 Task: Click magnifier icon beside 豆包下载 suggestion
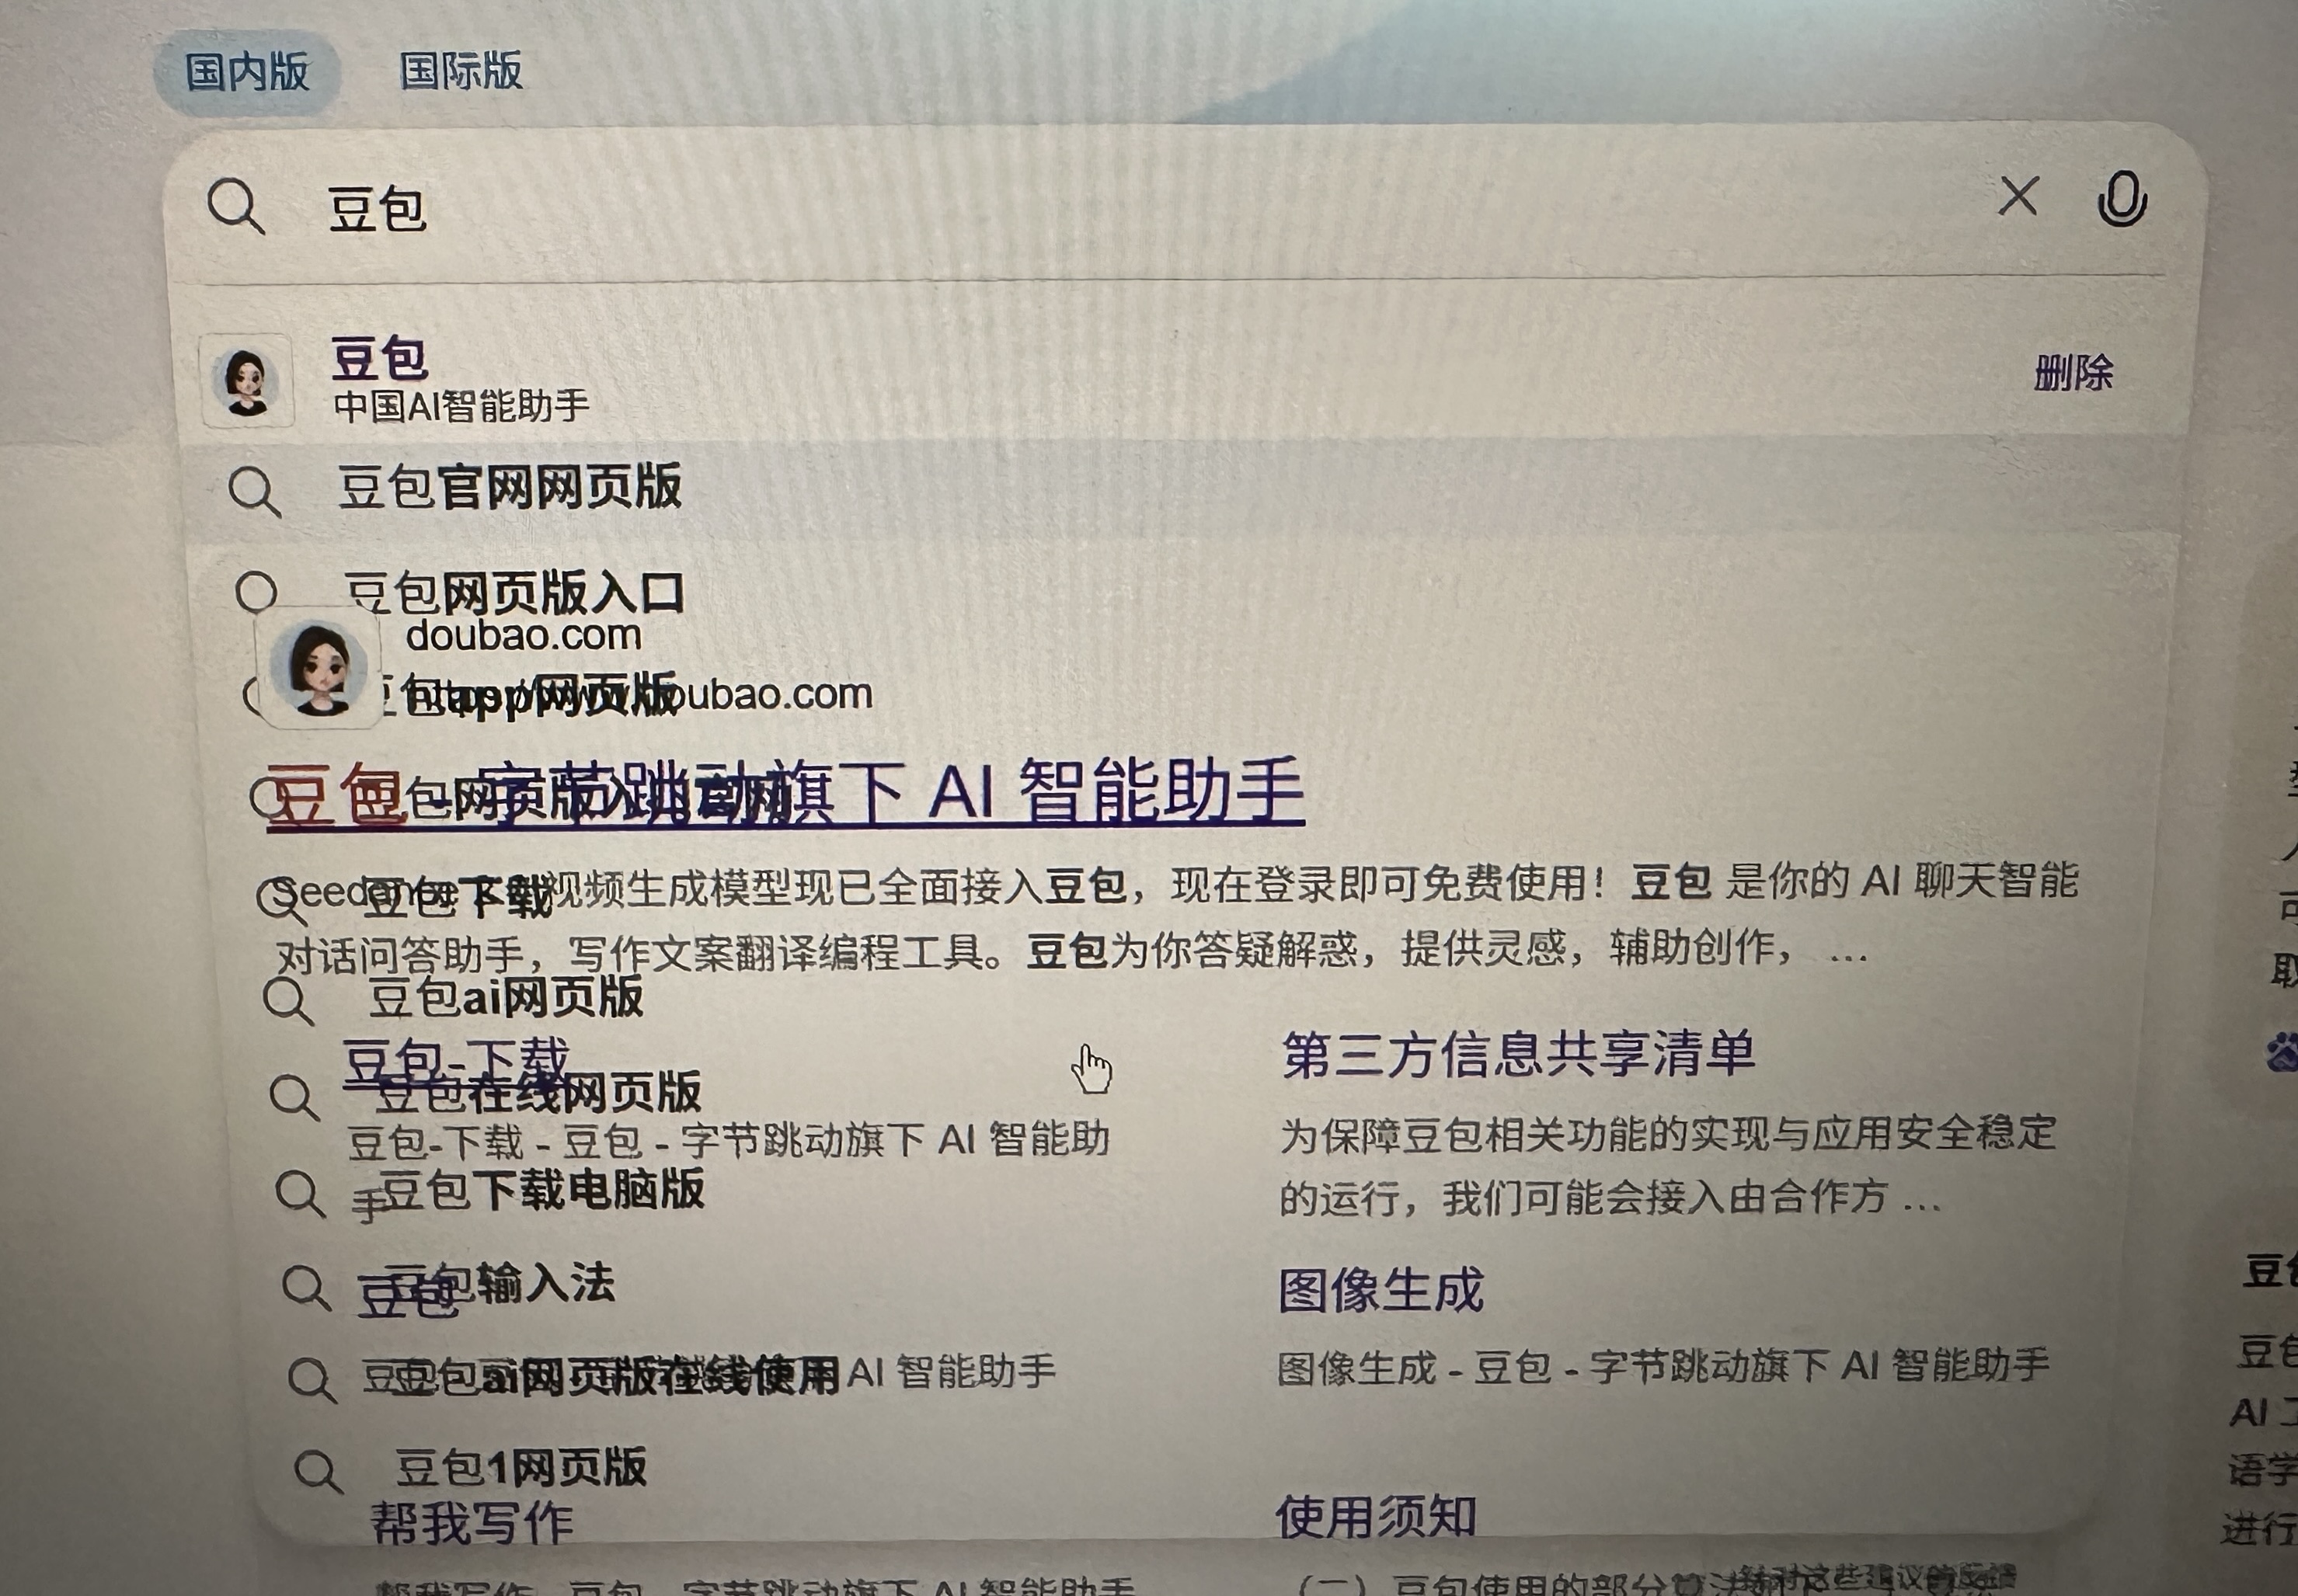(281, 902)
